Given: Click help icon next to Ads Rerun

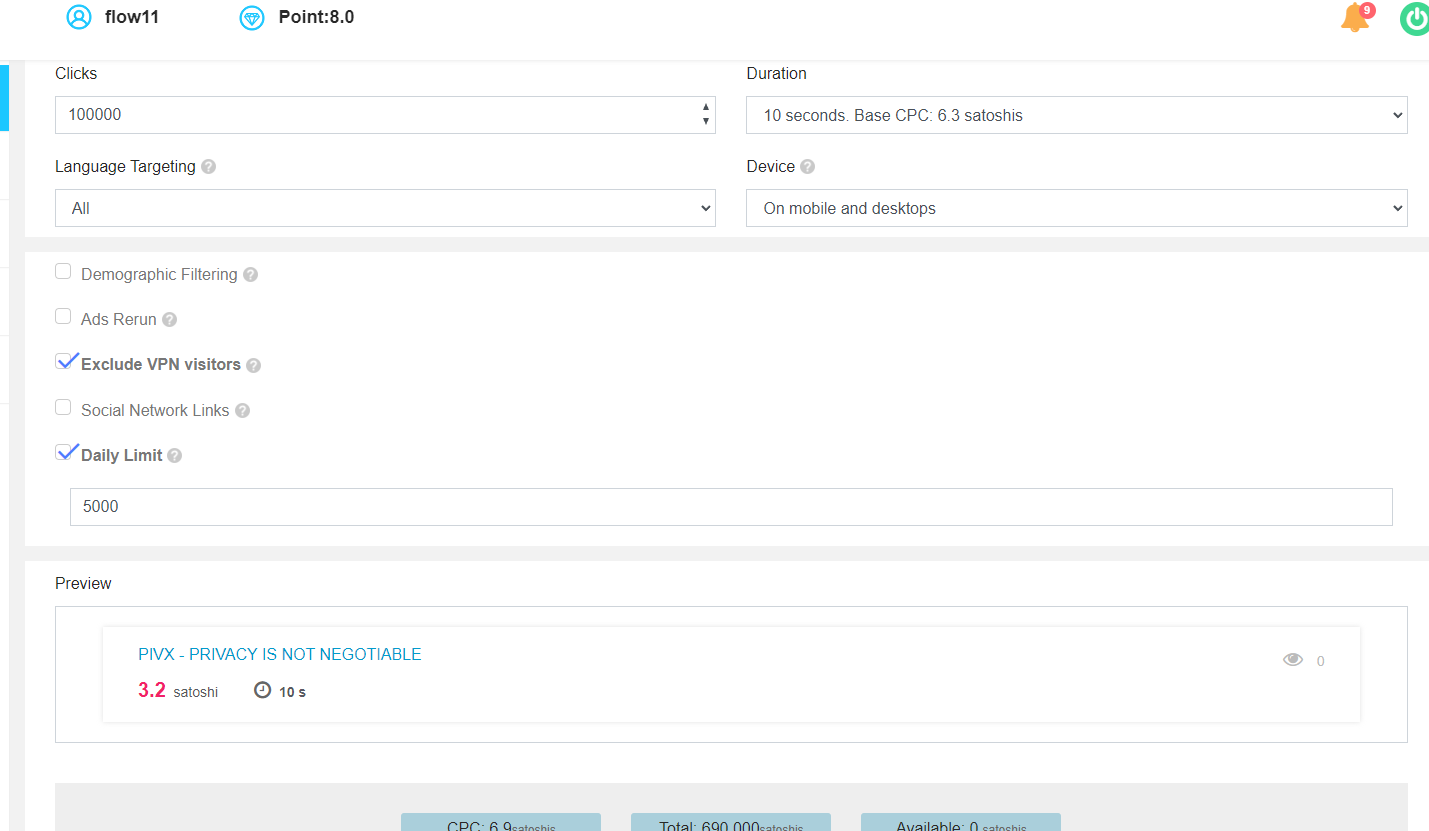Looking at the screenshot, I should [170, 320].
